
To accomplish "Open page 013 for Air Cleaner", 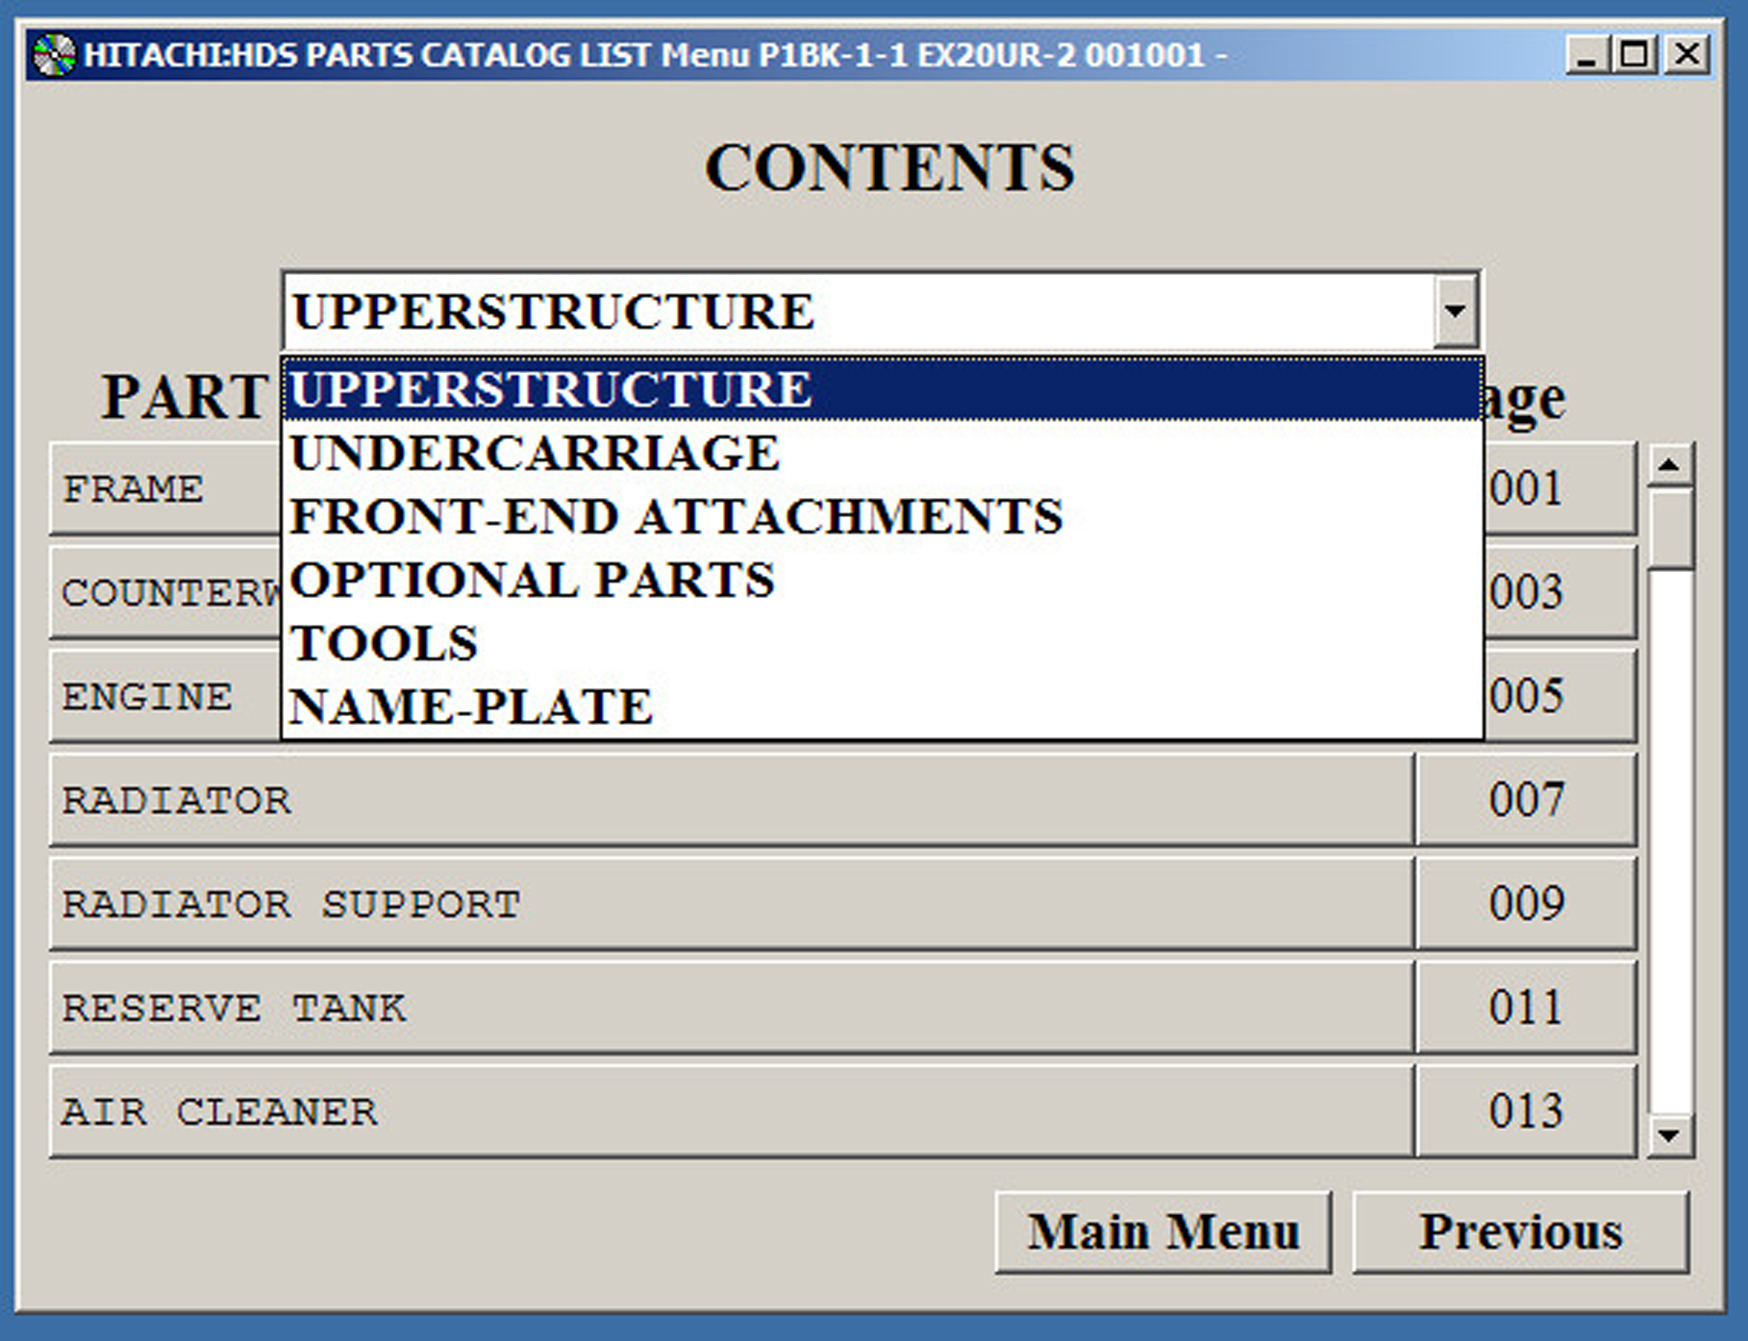I will pyautogui.click(x=1525, y=1111).
